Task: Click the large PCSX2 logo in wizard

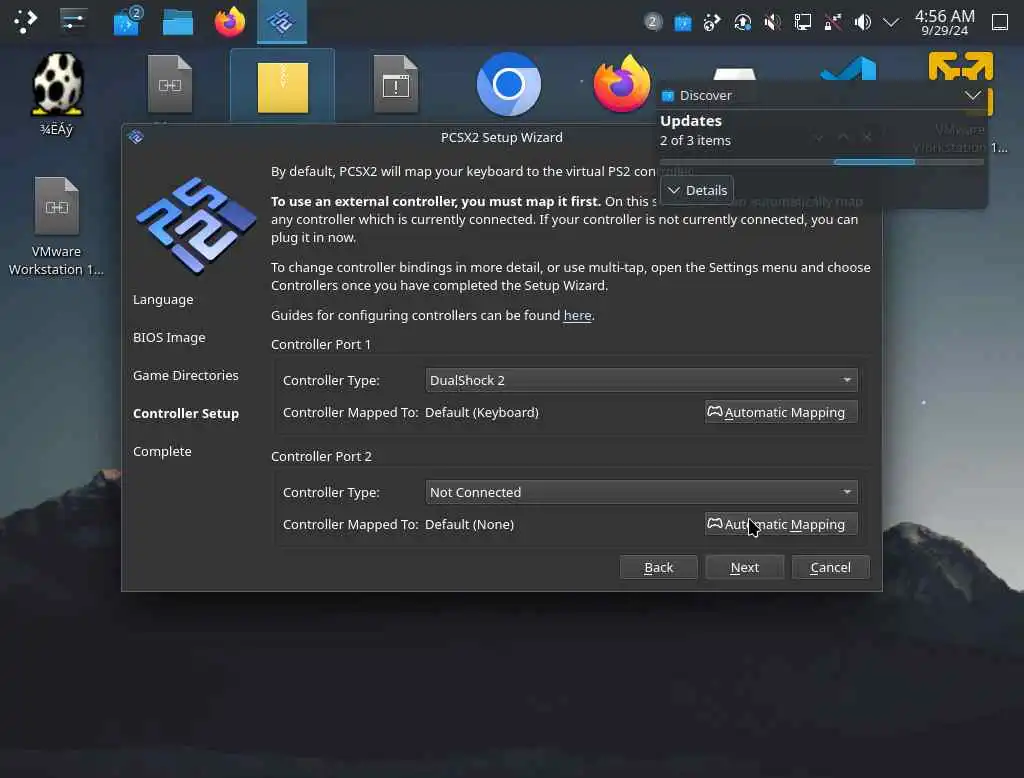Action: coord(195,225)
